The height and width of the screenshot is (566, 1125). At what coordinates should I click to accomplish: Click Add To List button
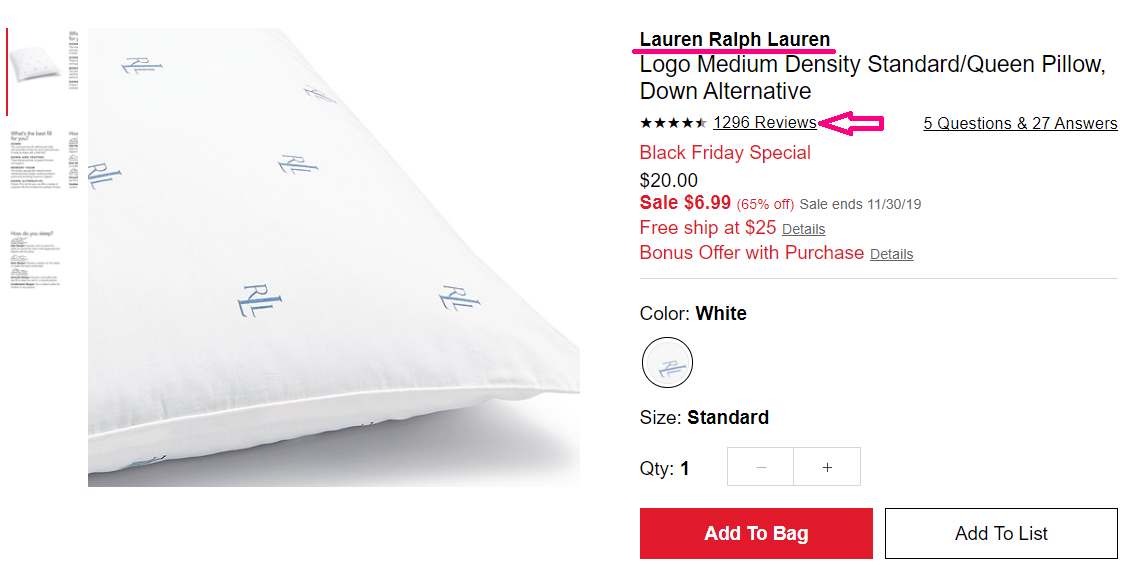[1001, 533]
